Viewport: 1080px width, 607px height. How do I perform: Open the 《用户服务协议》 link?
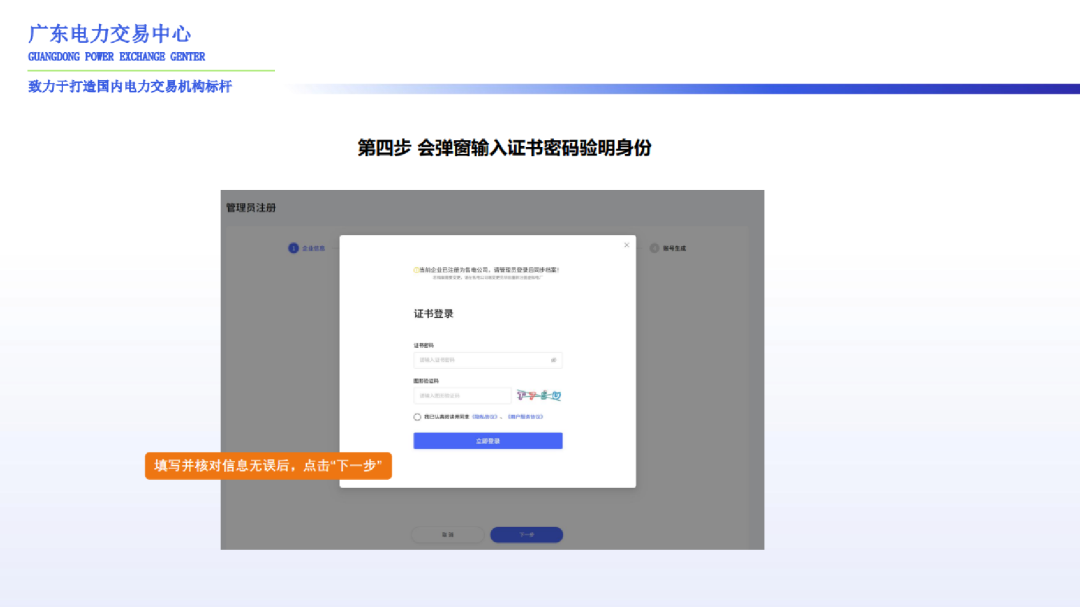point(529,416)
